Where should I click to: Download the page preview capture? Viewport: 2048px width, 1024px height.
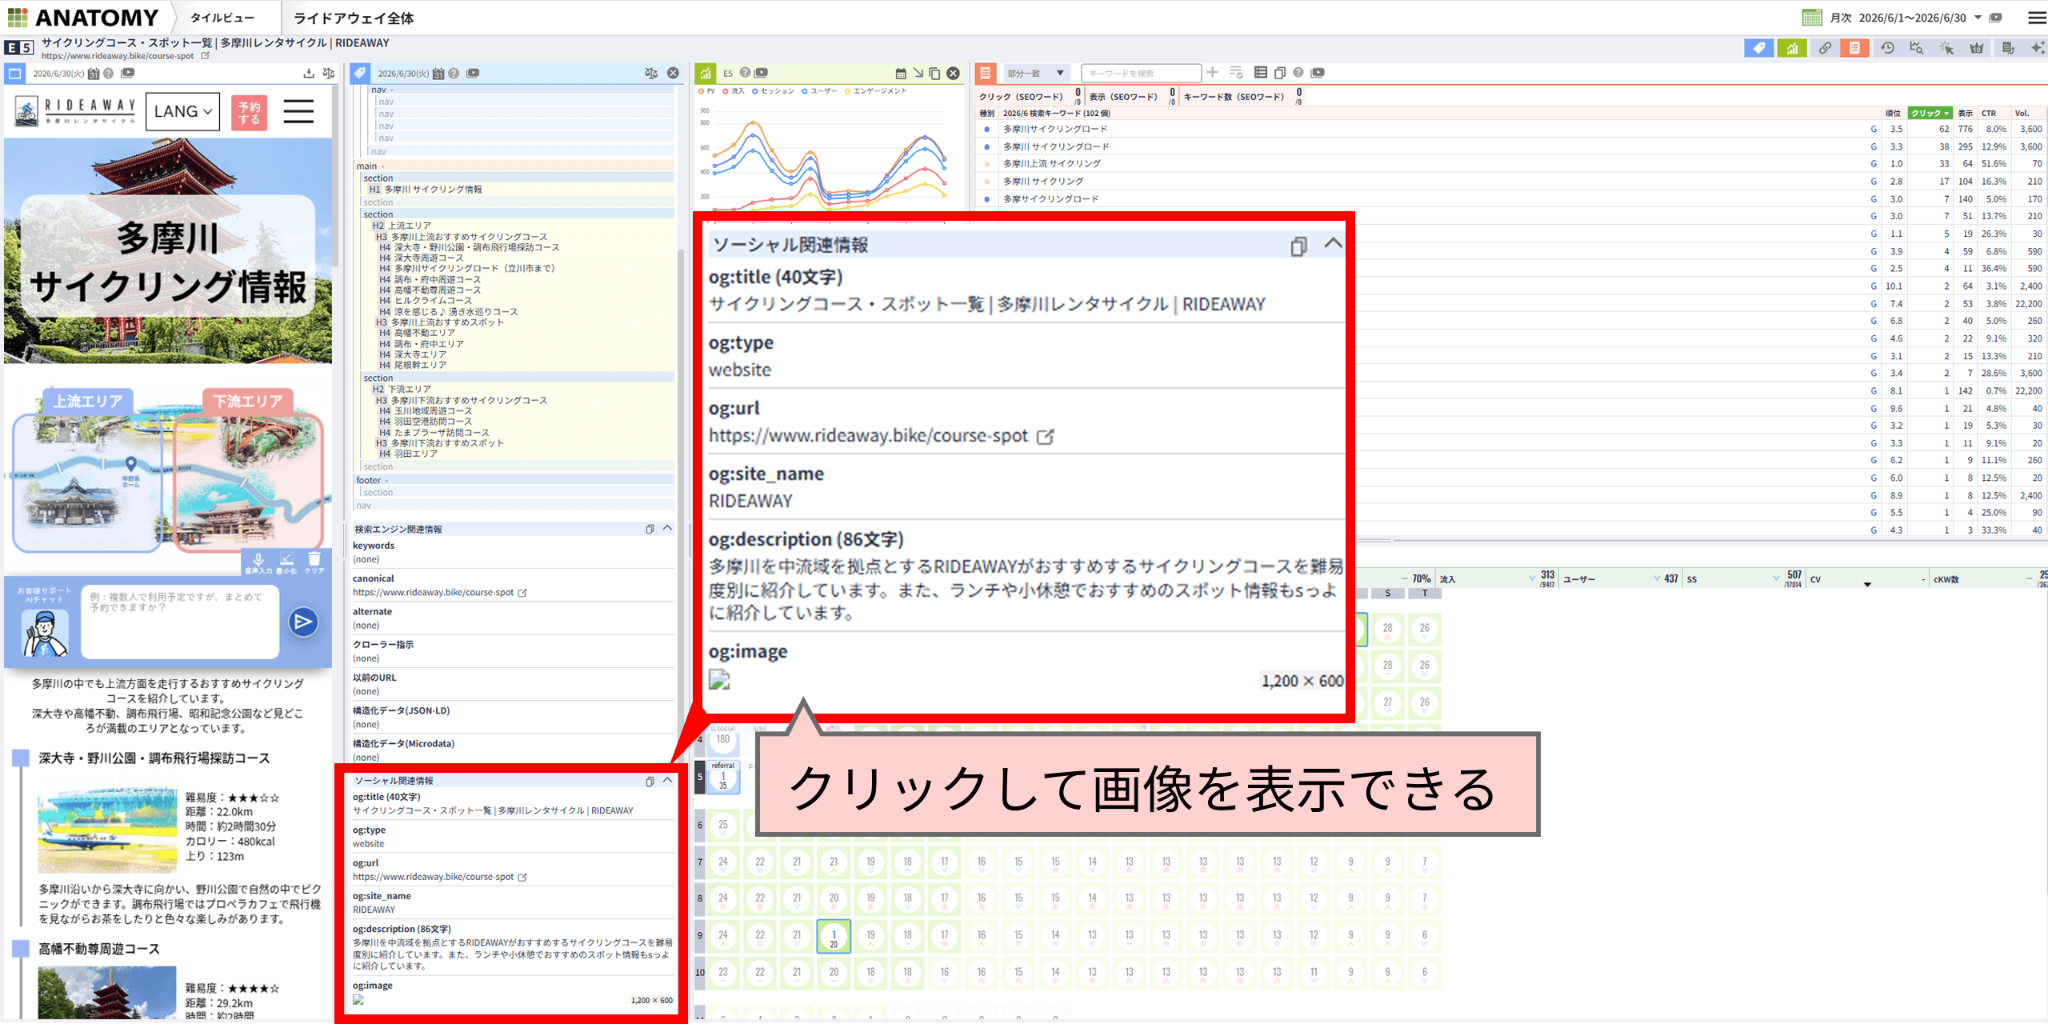point(309,73)
